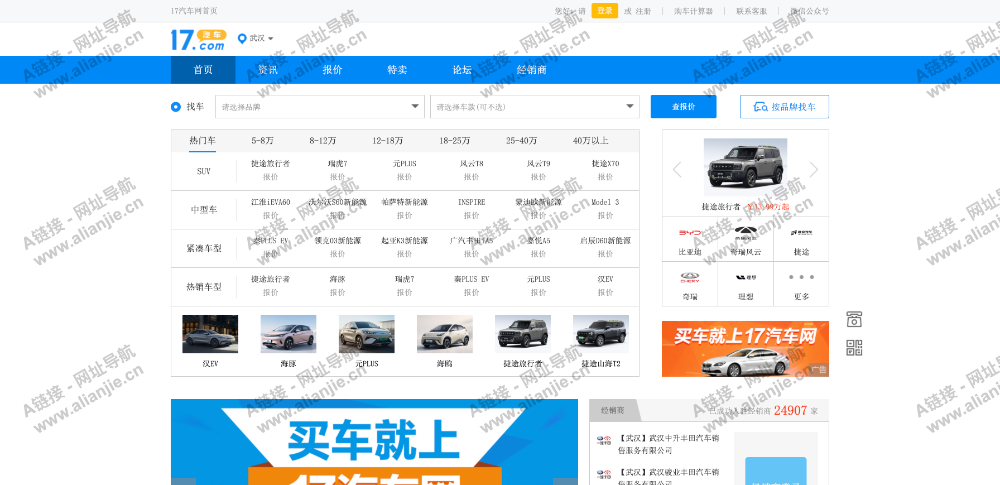Show previous car in featured carousel
1000x485 pixels.
pyautogui.click(x=677, y=169)
